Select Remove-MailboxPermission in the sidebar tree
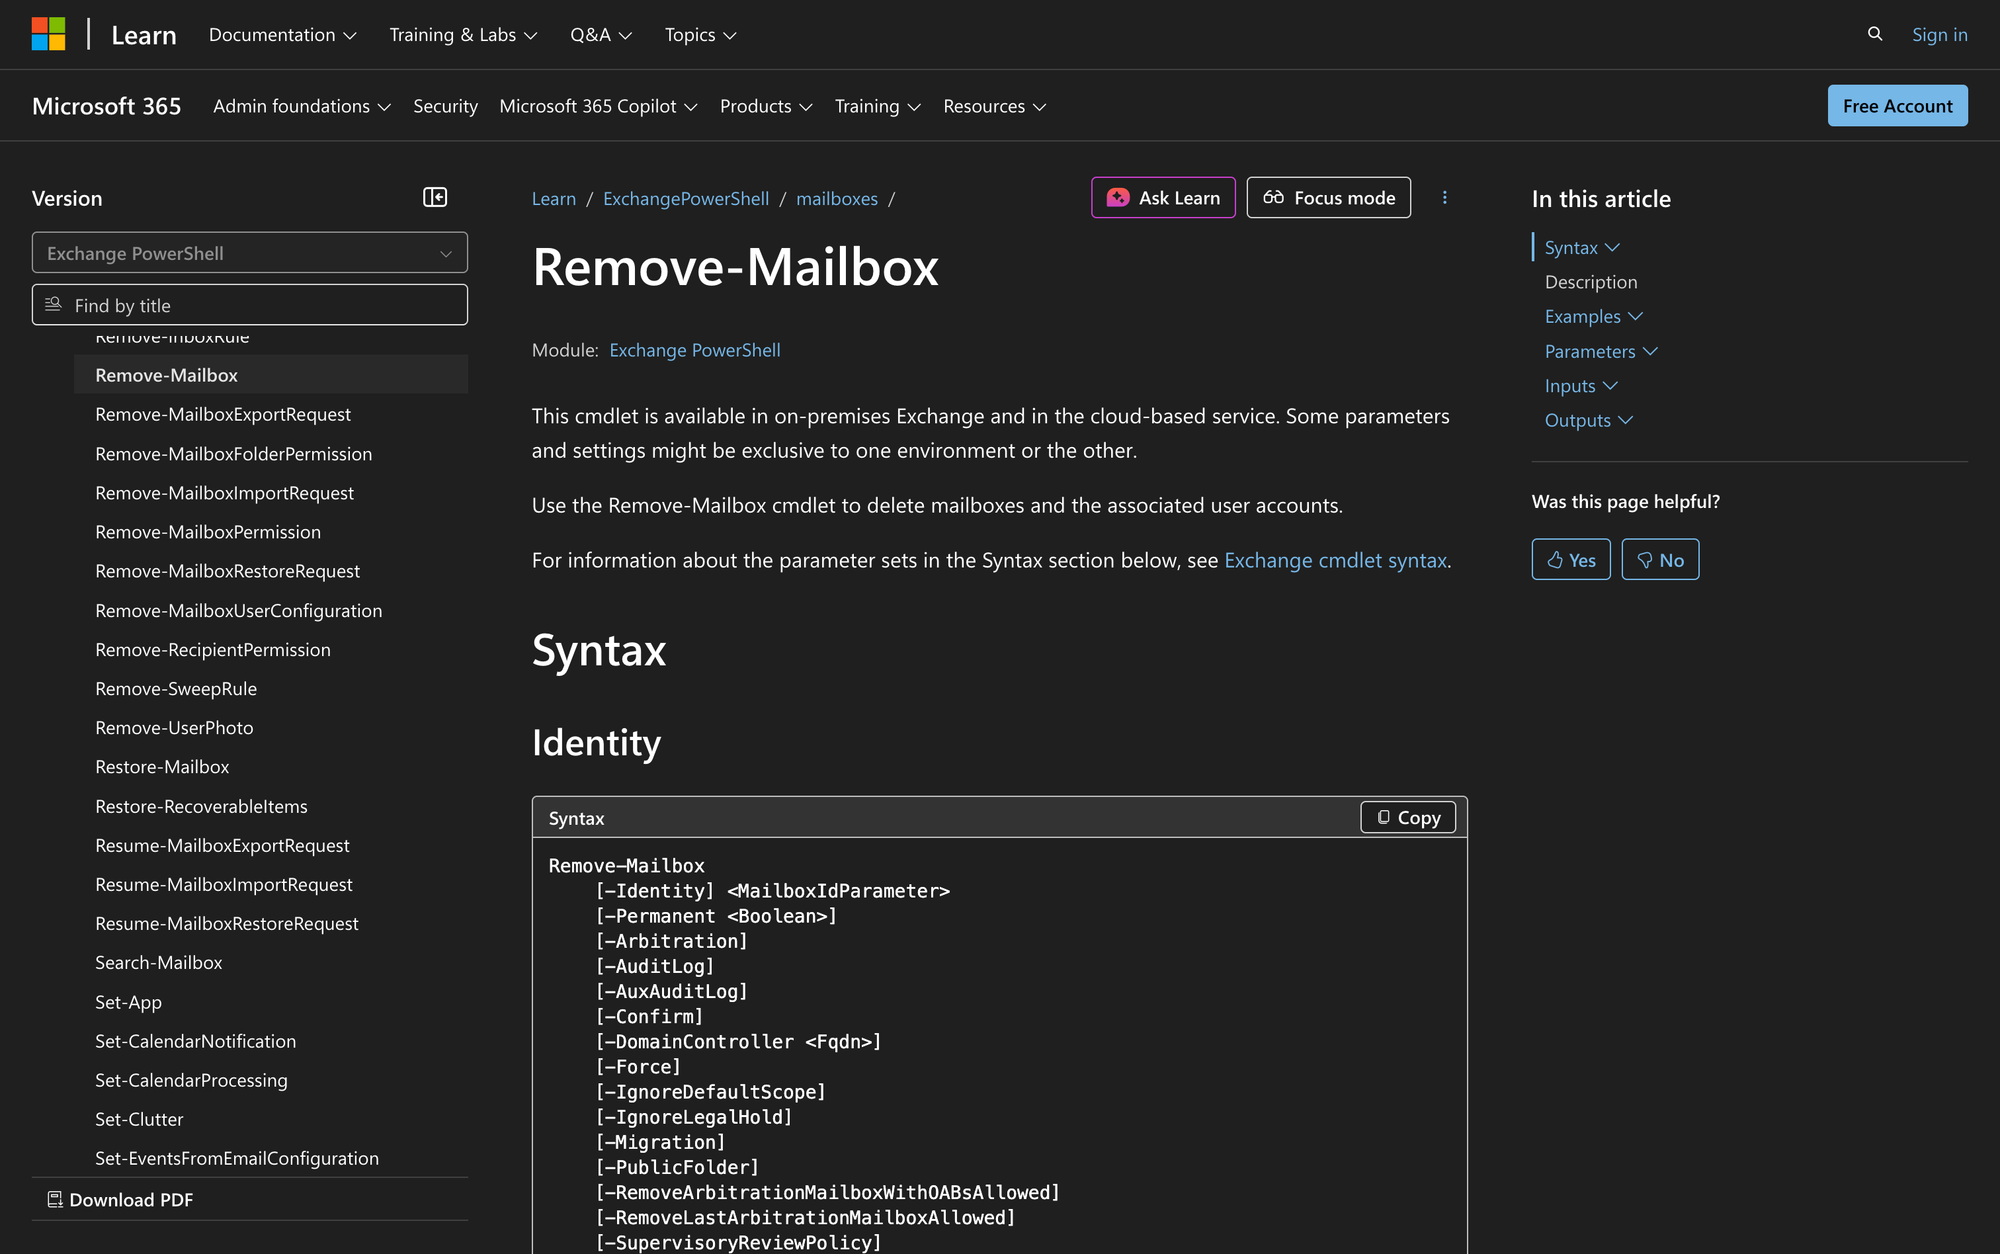 coord(208,531)
